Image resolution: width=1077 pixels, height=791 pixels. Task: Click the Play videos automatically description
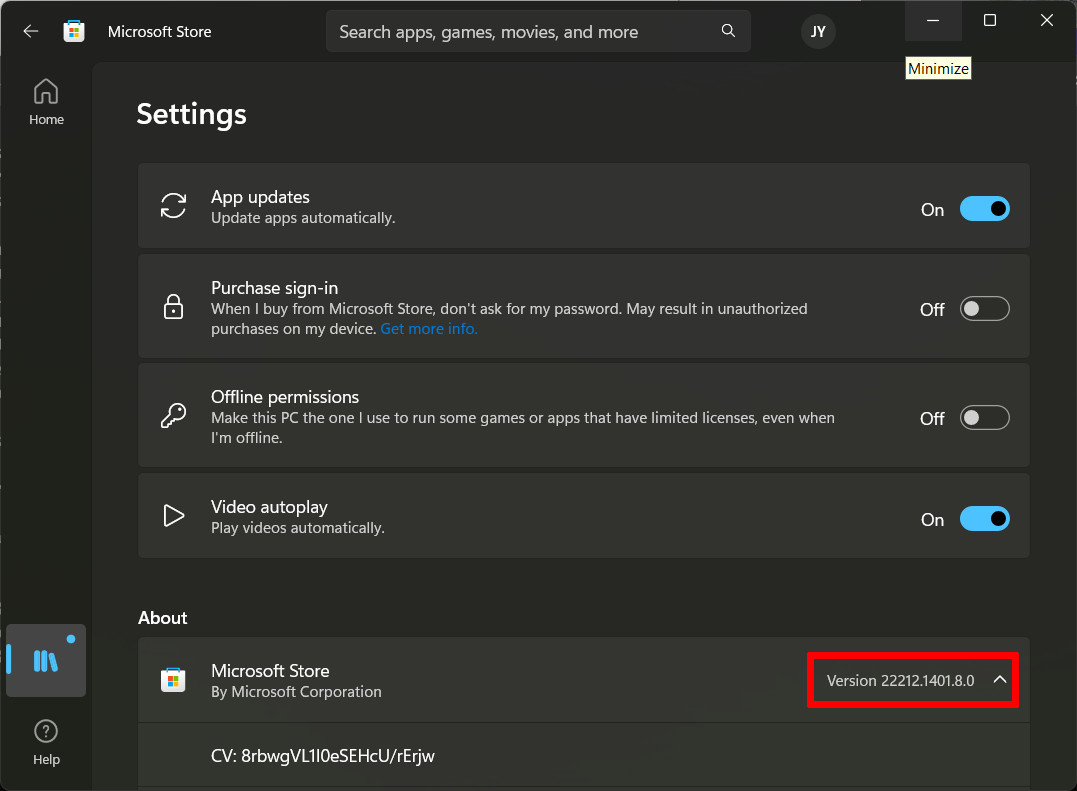297,528
